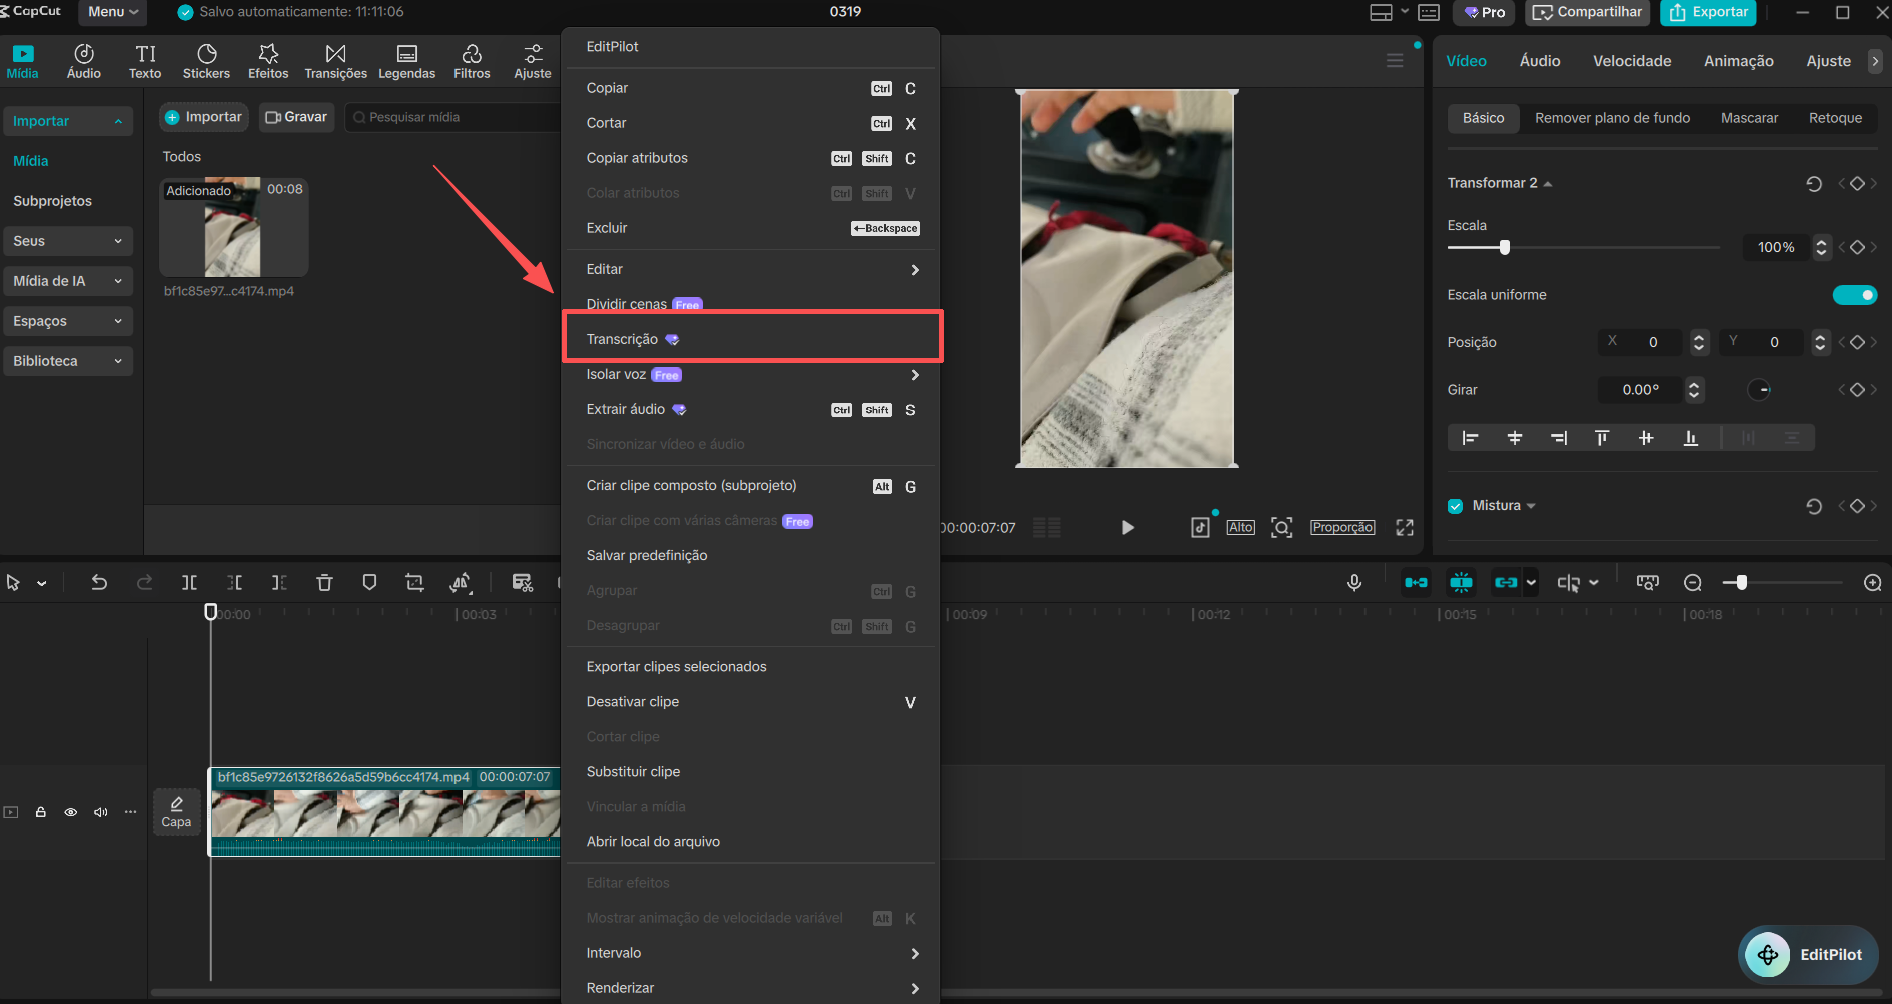Select the bf1c85e97..c4174.mp4 media thumbnail
This screenshot has height=1004, width=1892.
[234, 227]
